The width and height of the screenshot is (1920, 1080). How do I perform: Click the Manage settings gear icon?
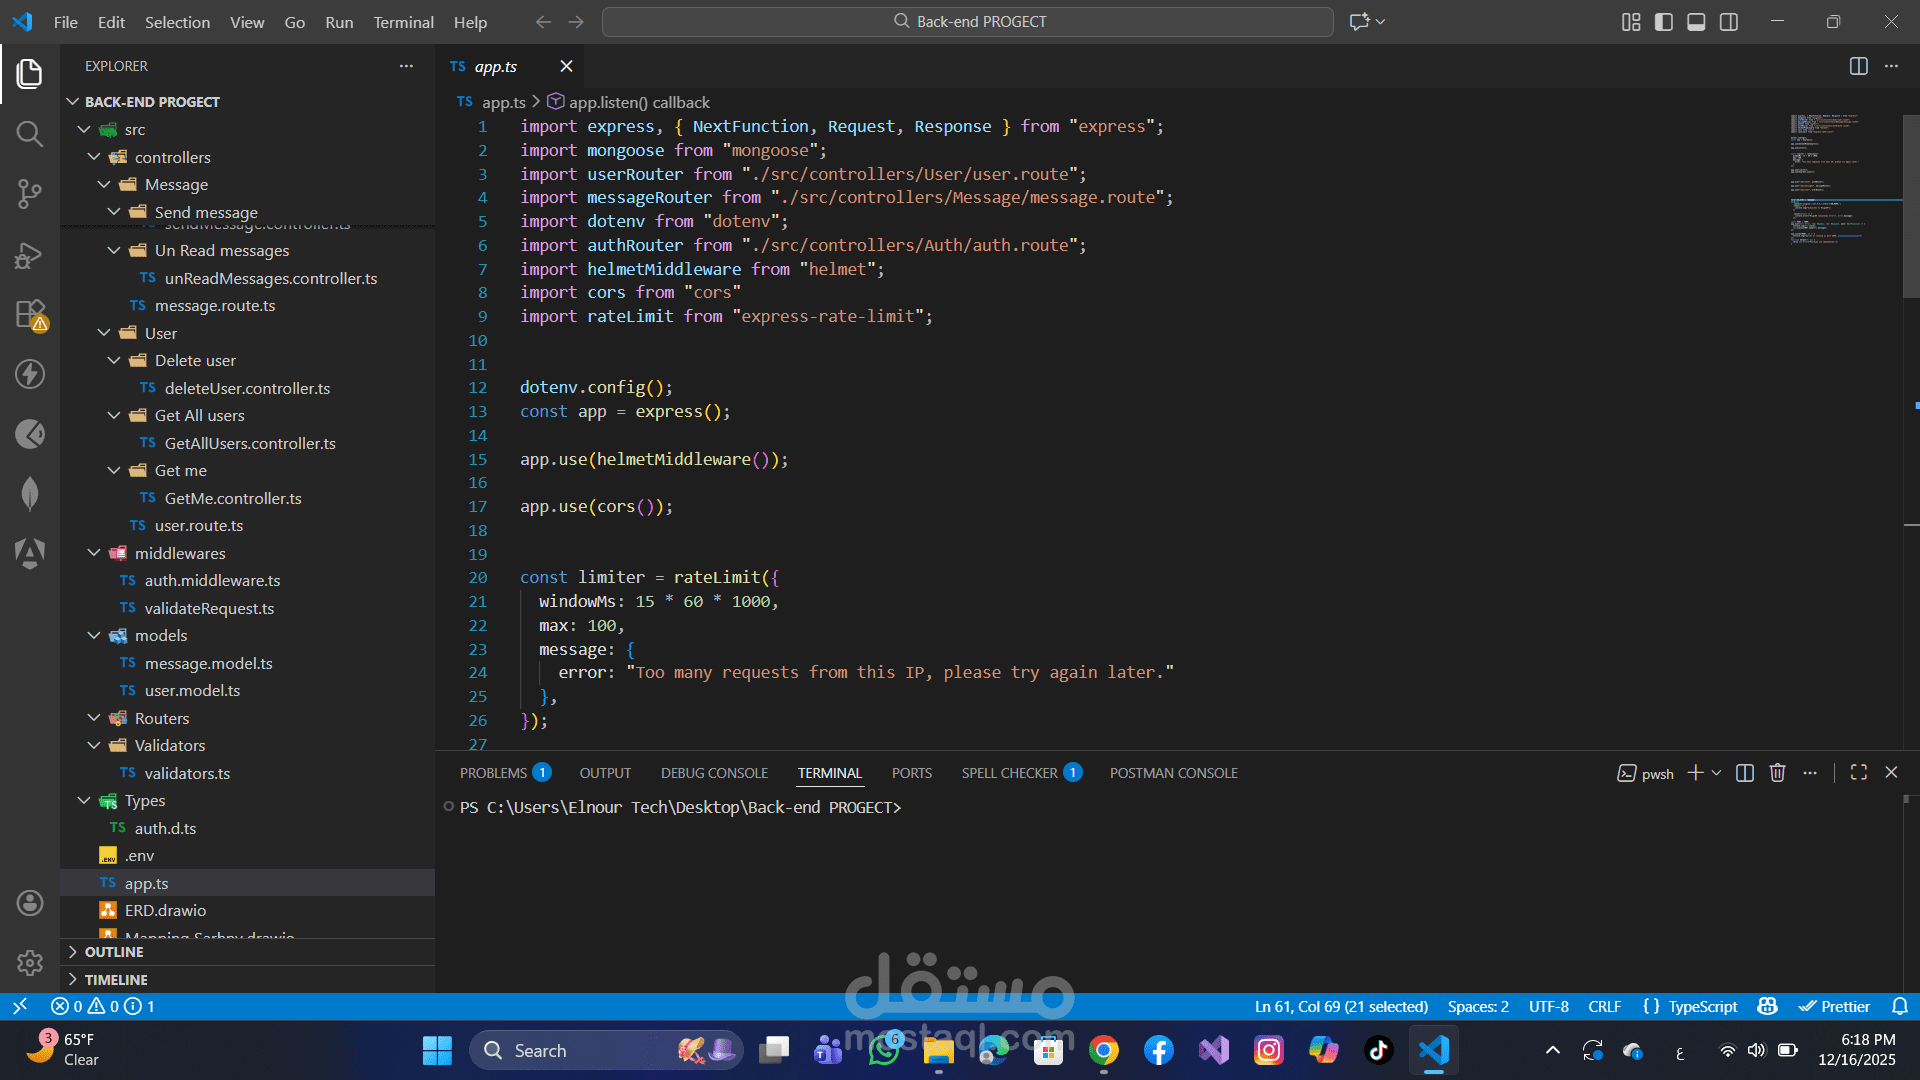30,962
